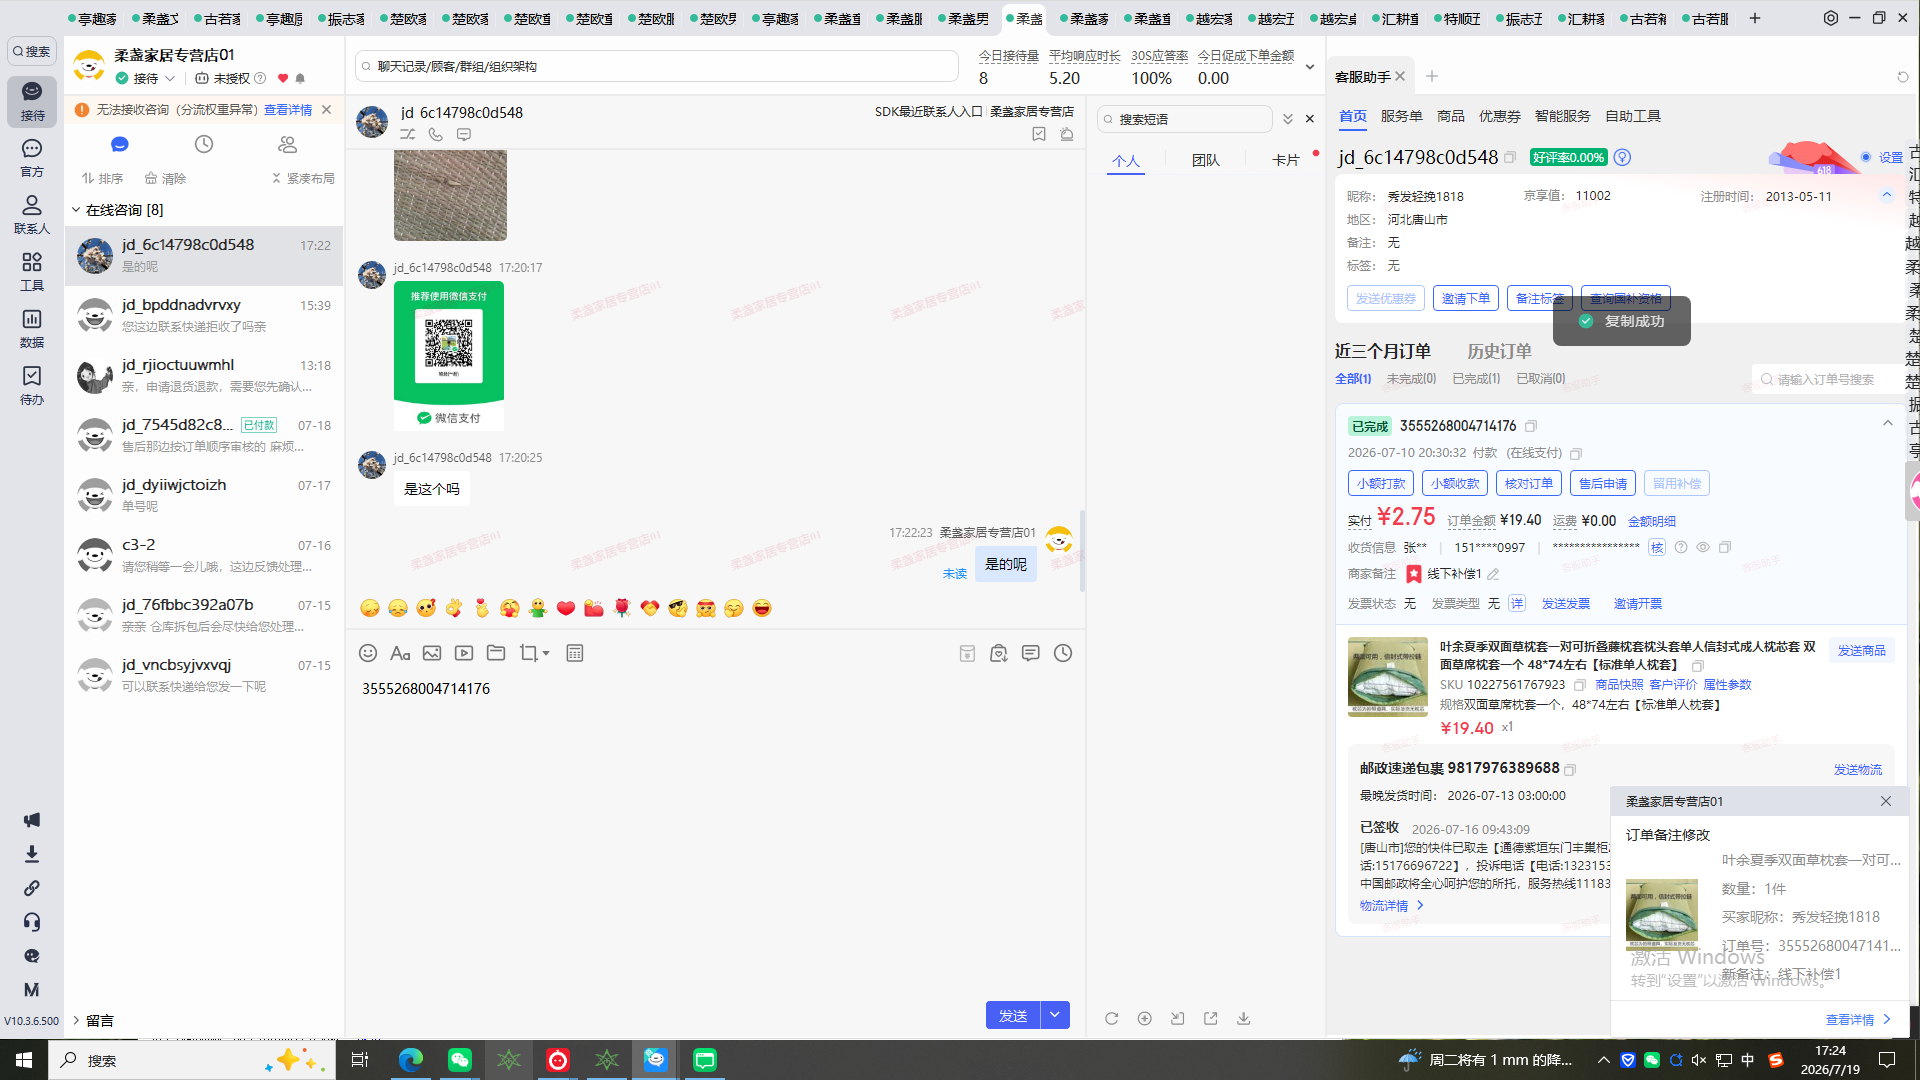Click the 售后申请 button

tap(1603, 483)
